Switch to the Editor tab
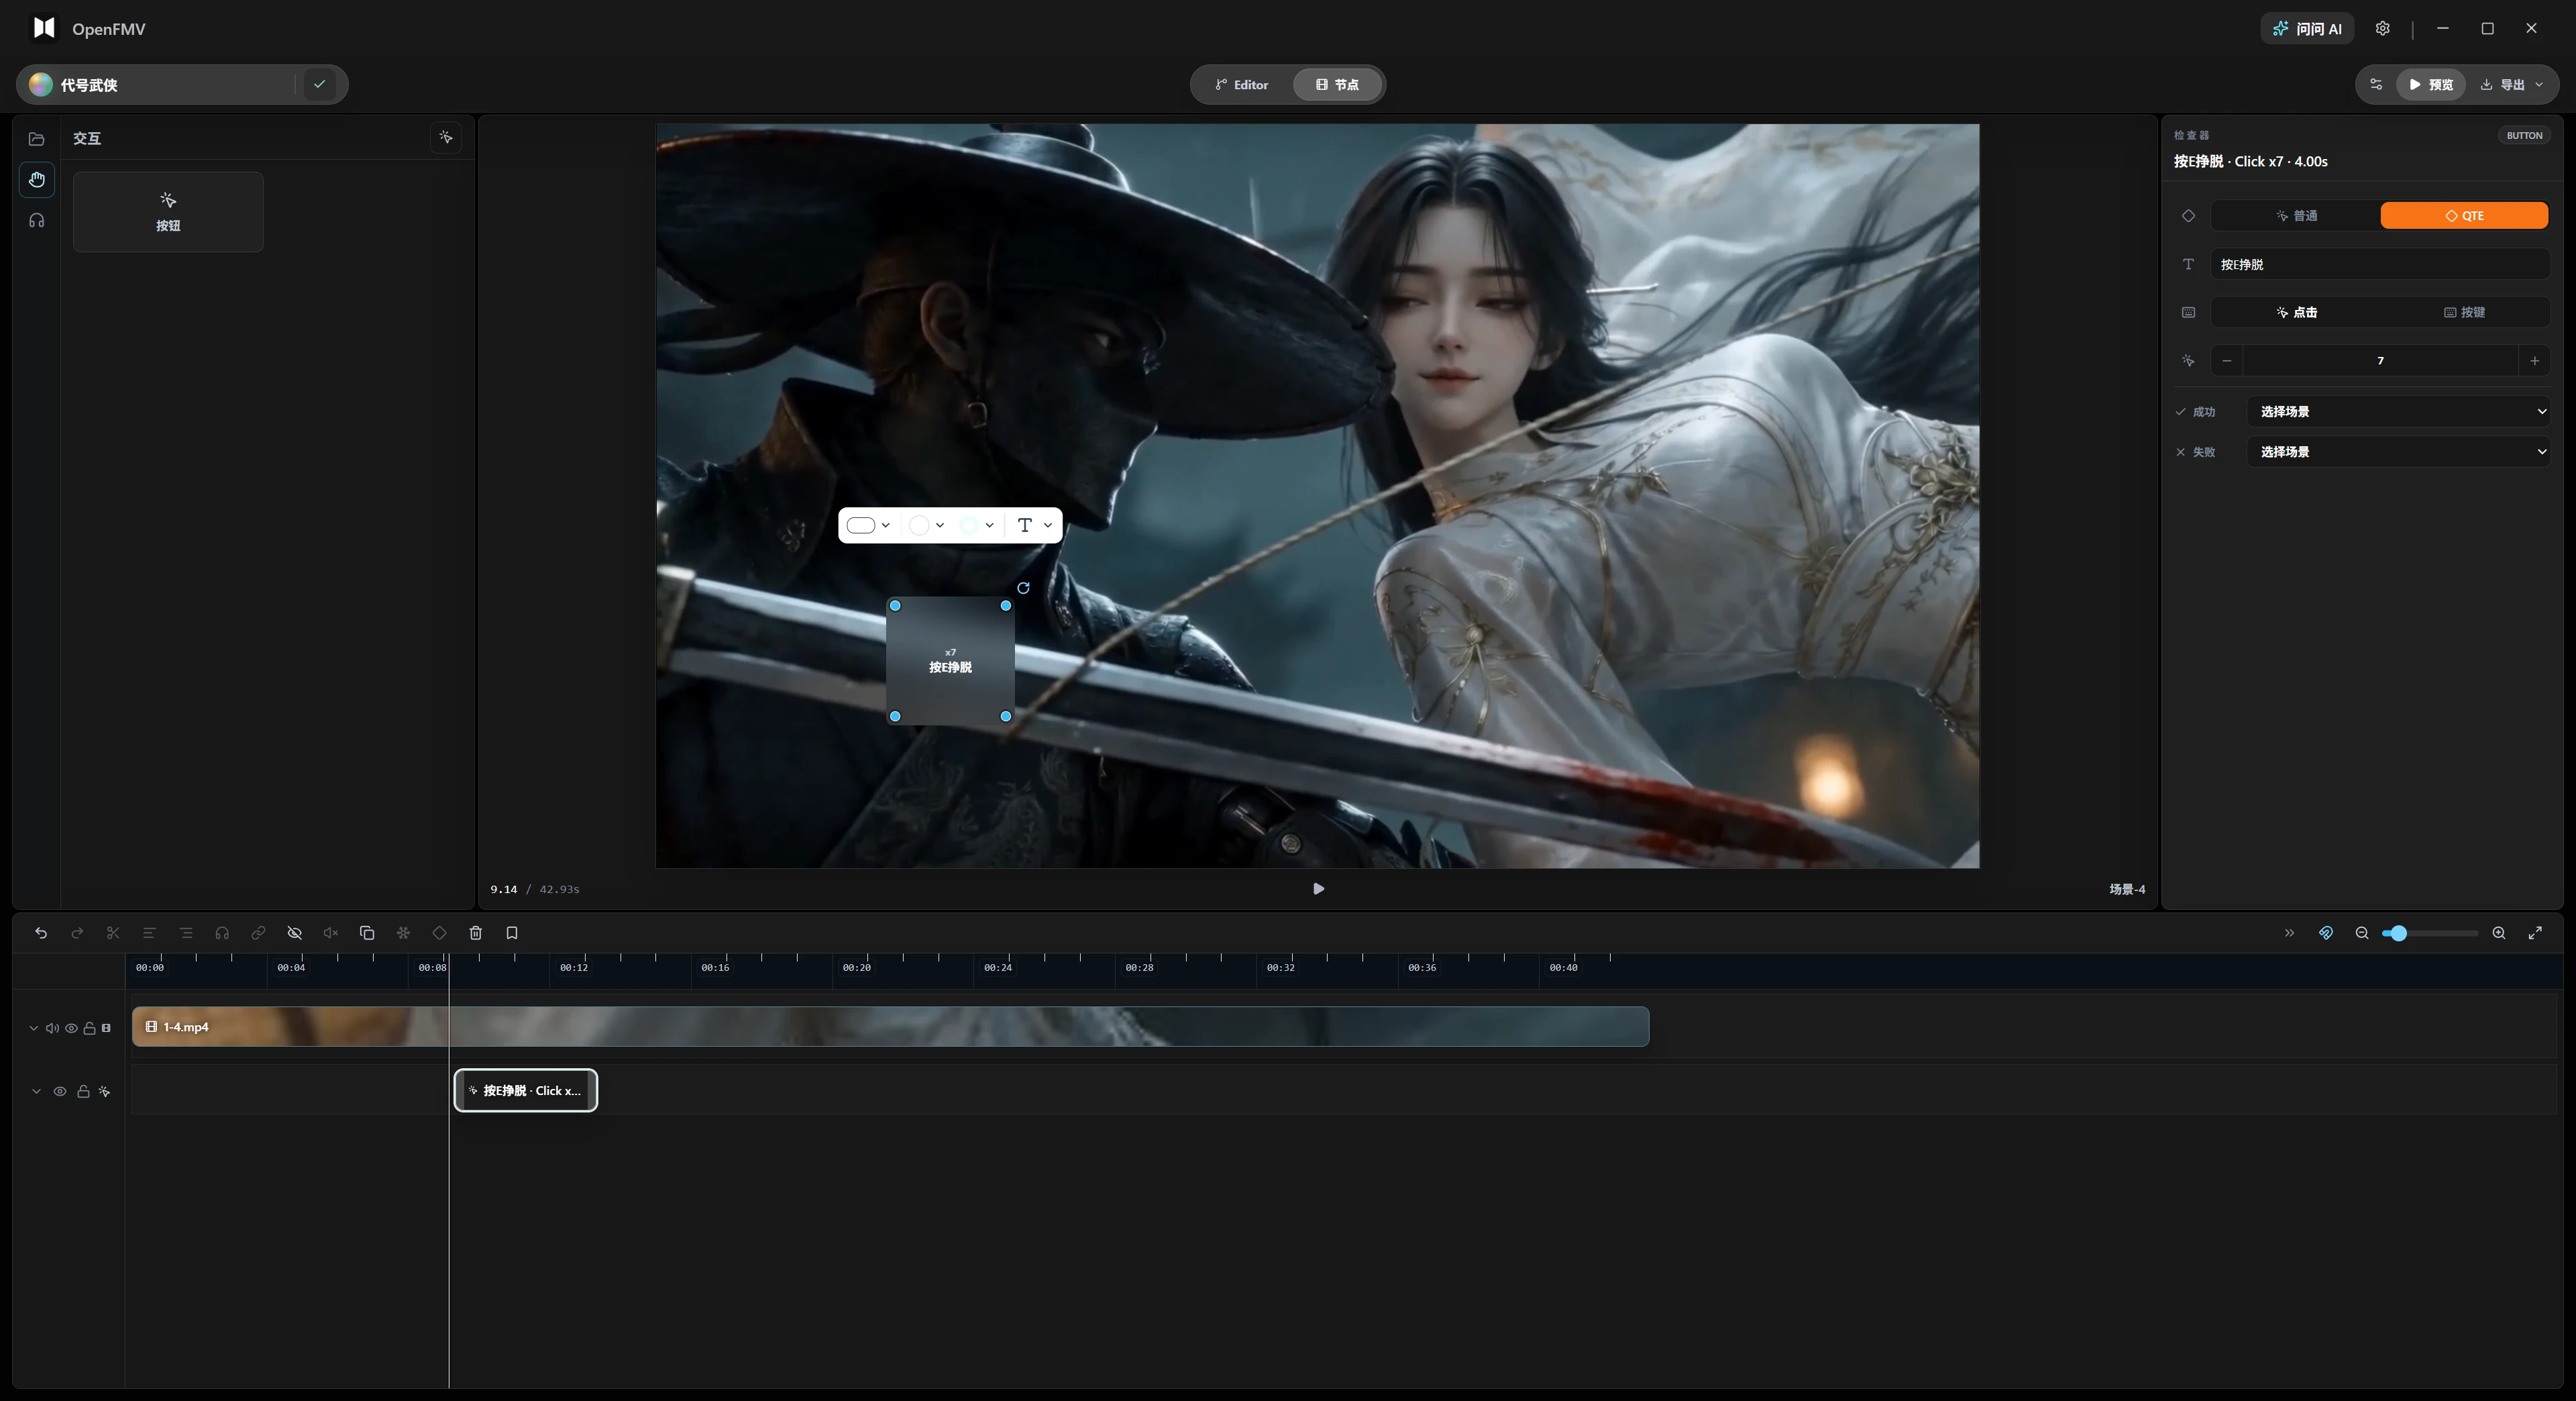Viewport: 2576px width, 1401px height. [x=1242, y=84]
